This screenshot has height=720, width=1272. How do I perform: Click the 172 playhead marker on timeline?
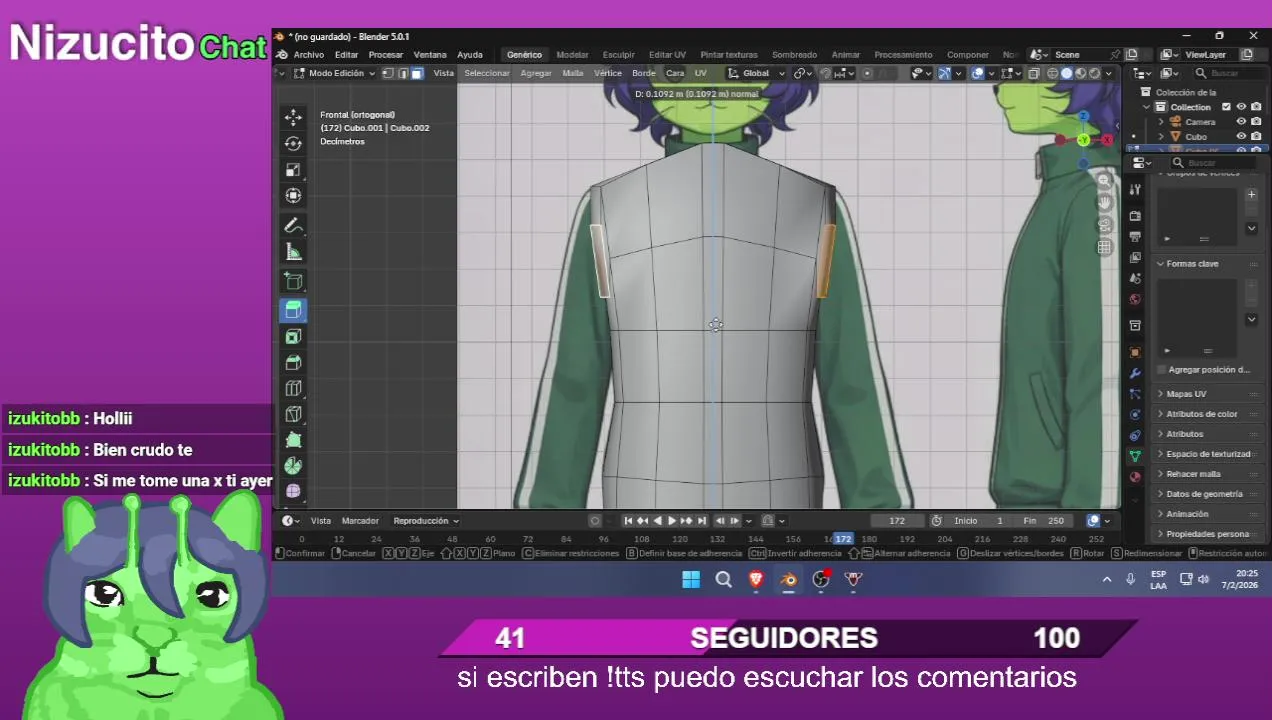[844, 539]
